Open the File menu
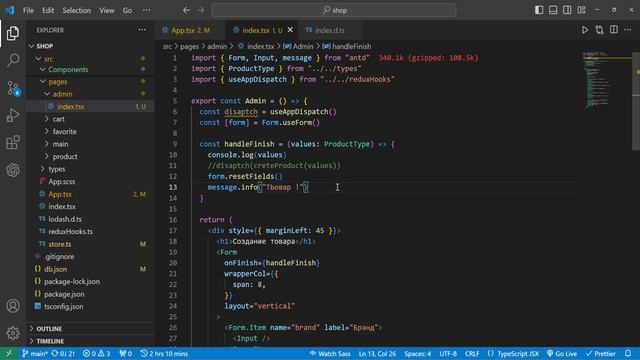 coord(28,10)
